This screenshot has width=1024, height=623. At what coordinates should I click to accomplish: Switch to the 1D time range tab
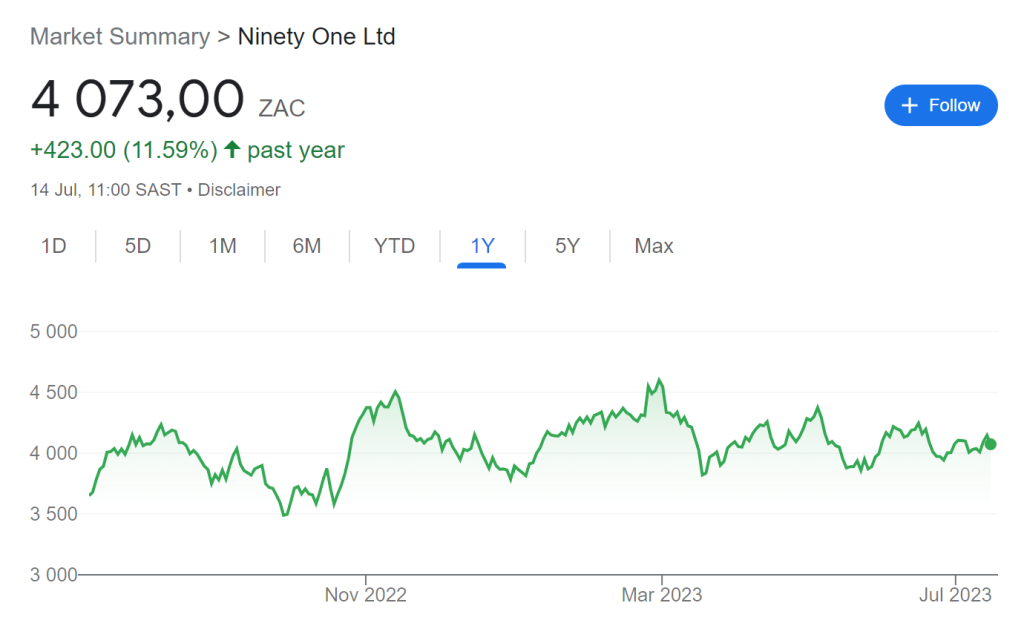tap(54, 246)
